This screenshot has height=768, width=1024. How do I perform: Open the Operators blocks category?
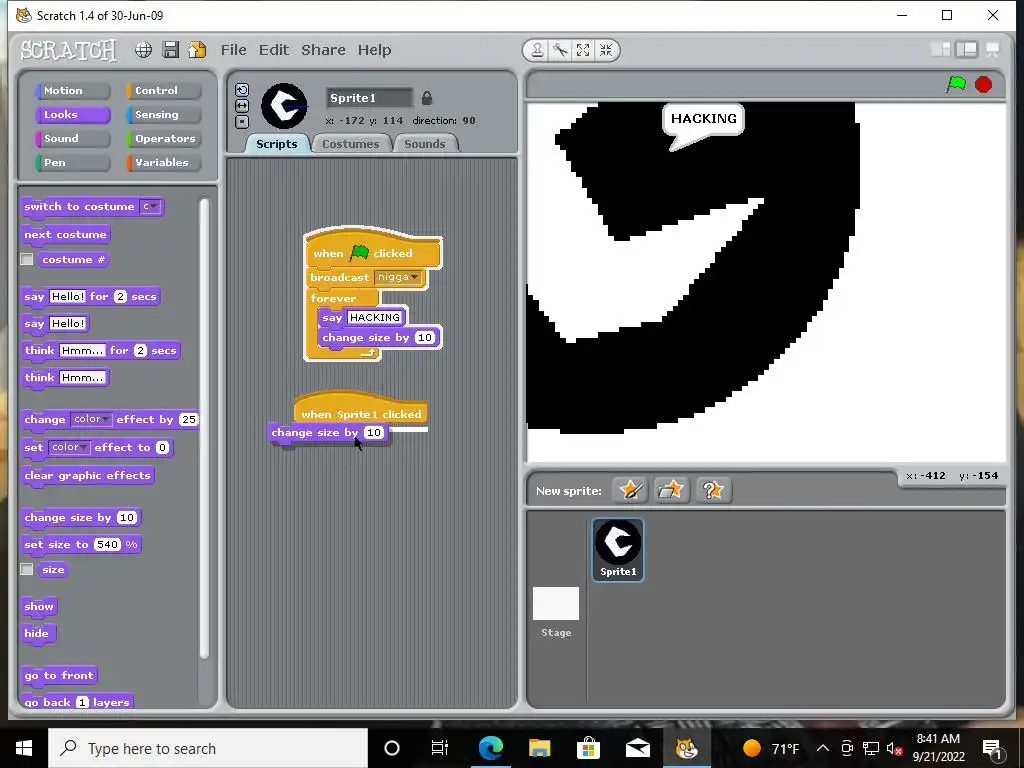click(164, 138)
